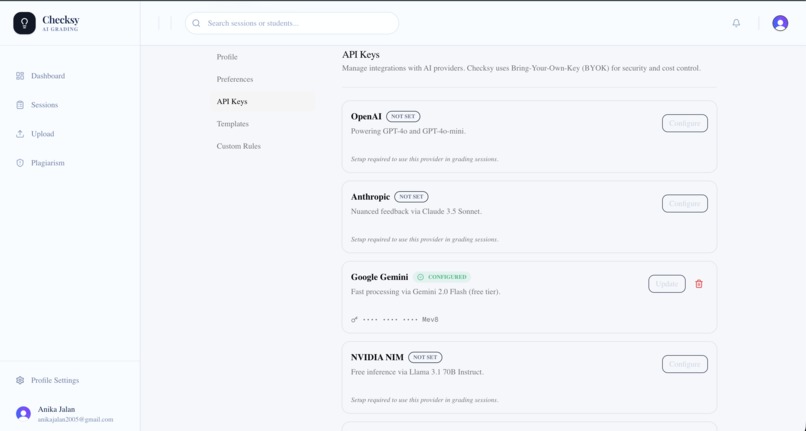The width and height of the screenshot is (806, 431).
Task: Click the OpenAI provider heading
Action: click(x=366, y=117)
